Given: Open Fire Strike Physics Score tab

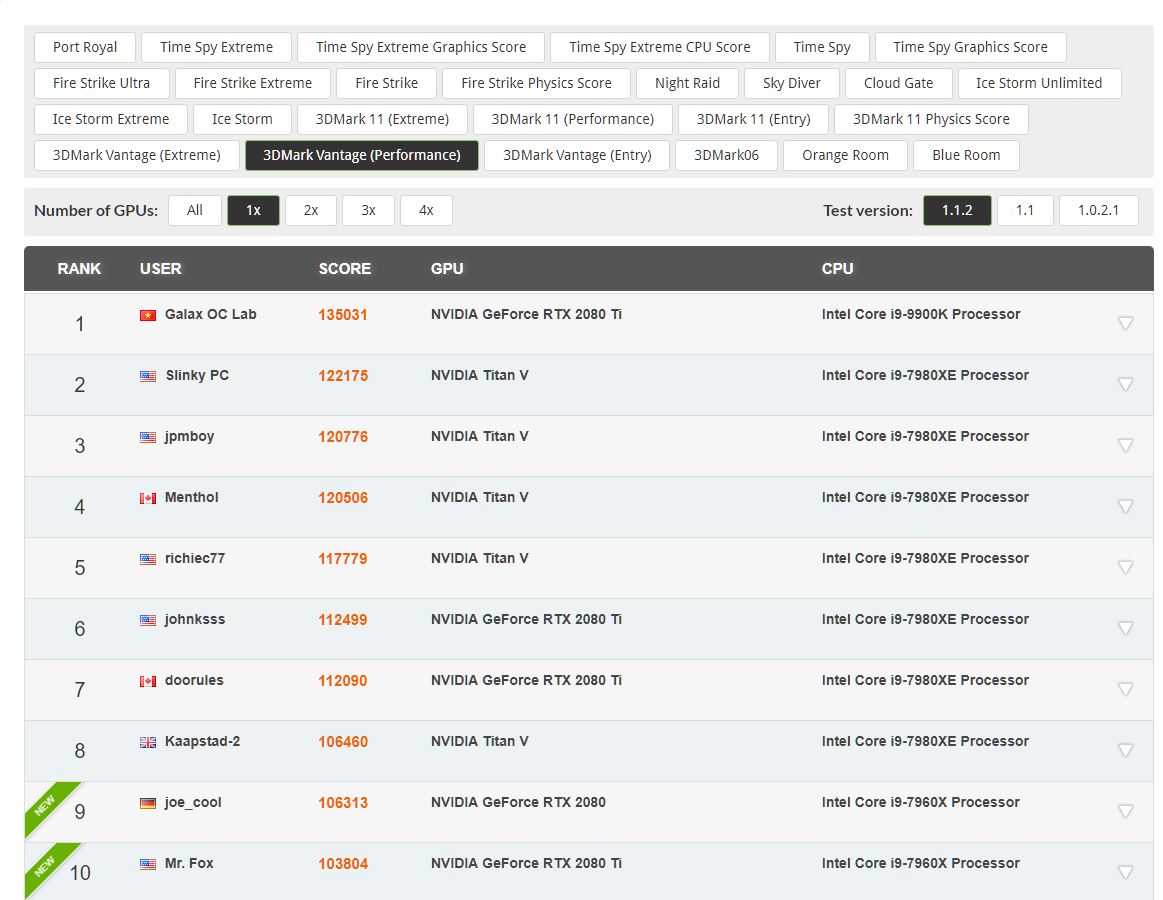Looking at the screenshot, I should 536,83.
